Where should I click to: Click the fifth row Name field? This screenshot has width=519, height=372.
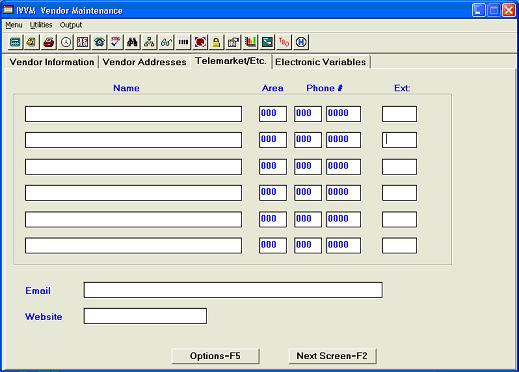point(133,220)
